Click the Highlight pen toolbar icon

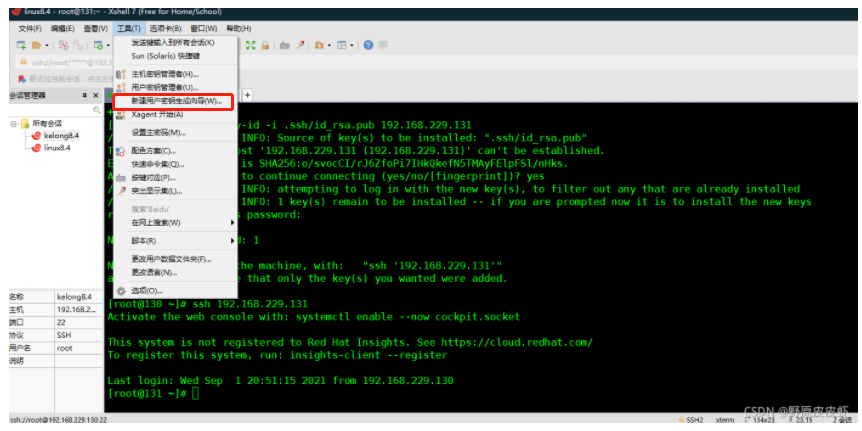click(299, 45)
